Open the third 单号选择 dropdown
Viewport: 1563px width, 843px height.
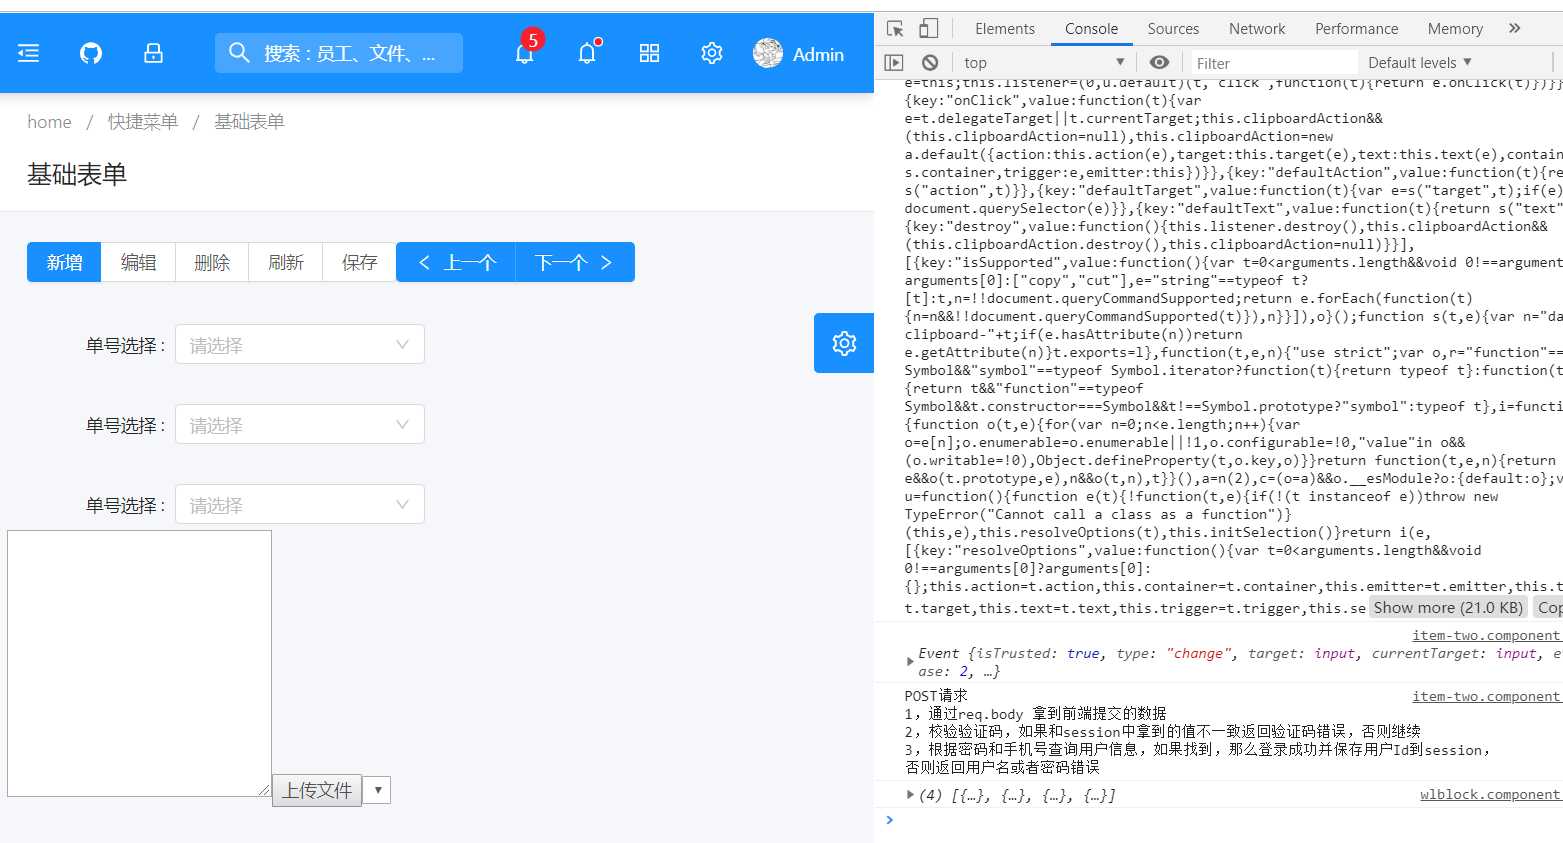pos(300,504)
